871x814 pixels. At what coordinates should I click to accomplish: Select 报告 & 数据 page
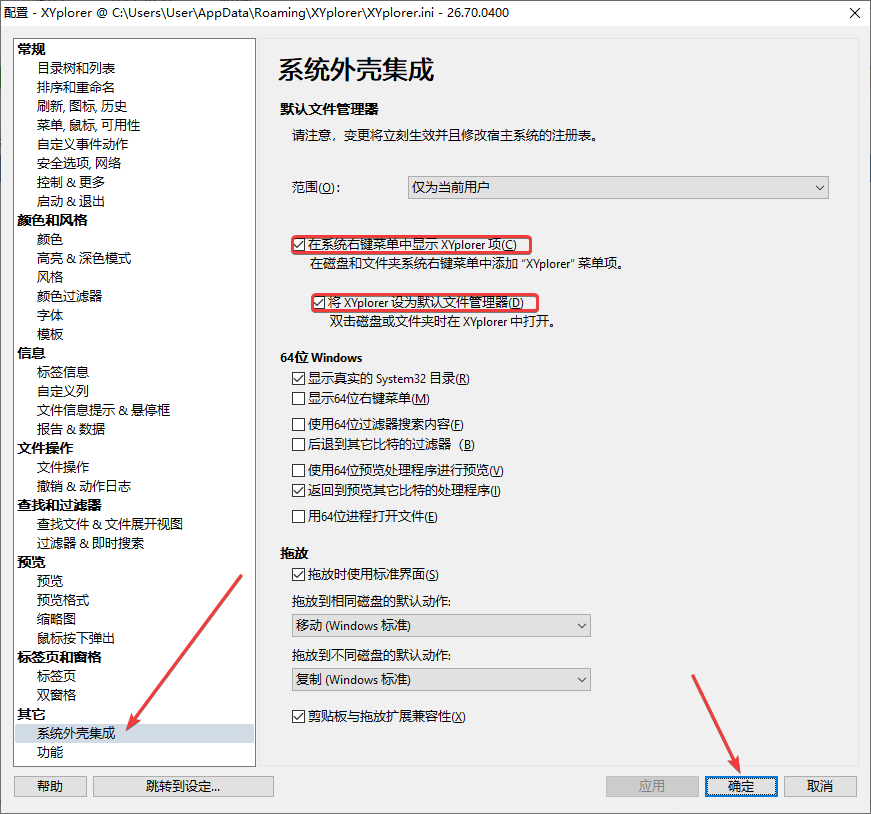click(x=71, y=430)
